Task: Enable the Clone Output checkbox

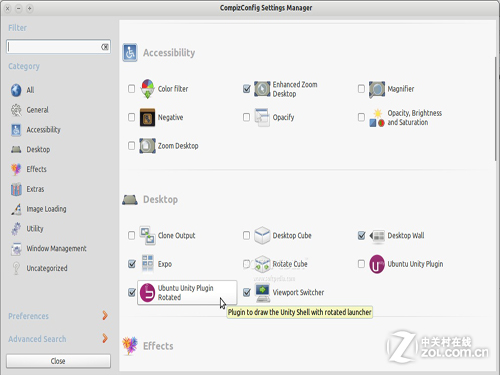Action: pos(131,236)
